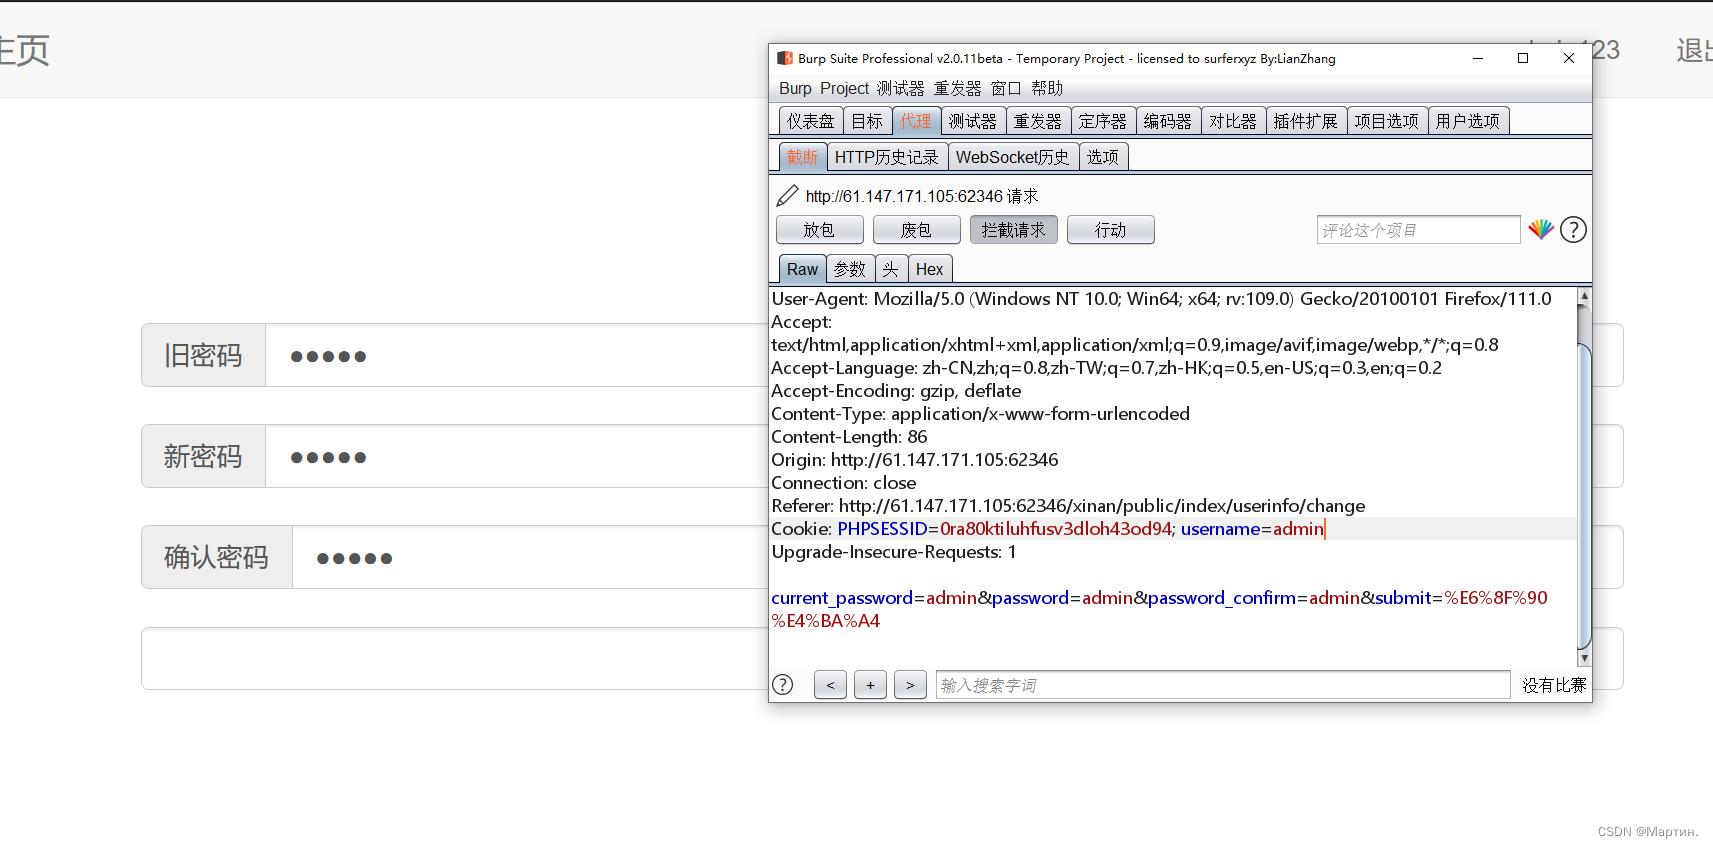Click the Accept-Encoding header line
Screen dimensions: 1713x848
point(896,391)
